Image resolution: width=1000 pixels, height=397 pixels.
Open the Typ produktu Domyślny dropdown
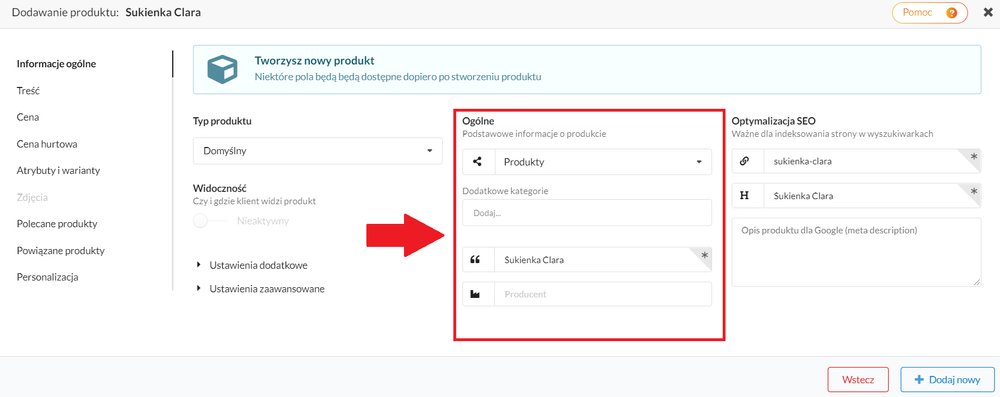tap(318, 151)
